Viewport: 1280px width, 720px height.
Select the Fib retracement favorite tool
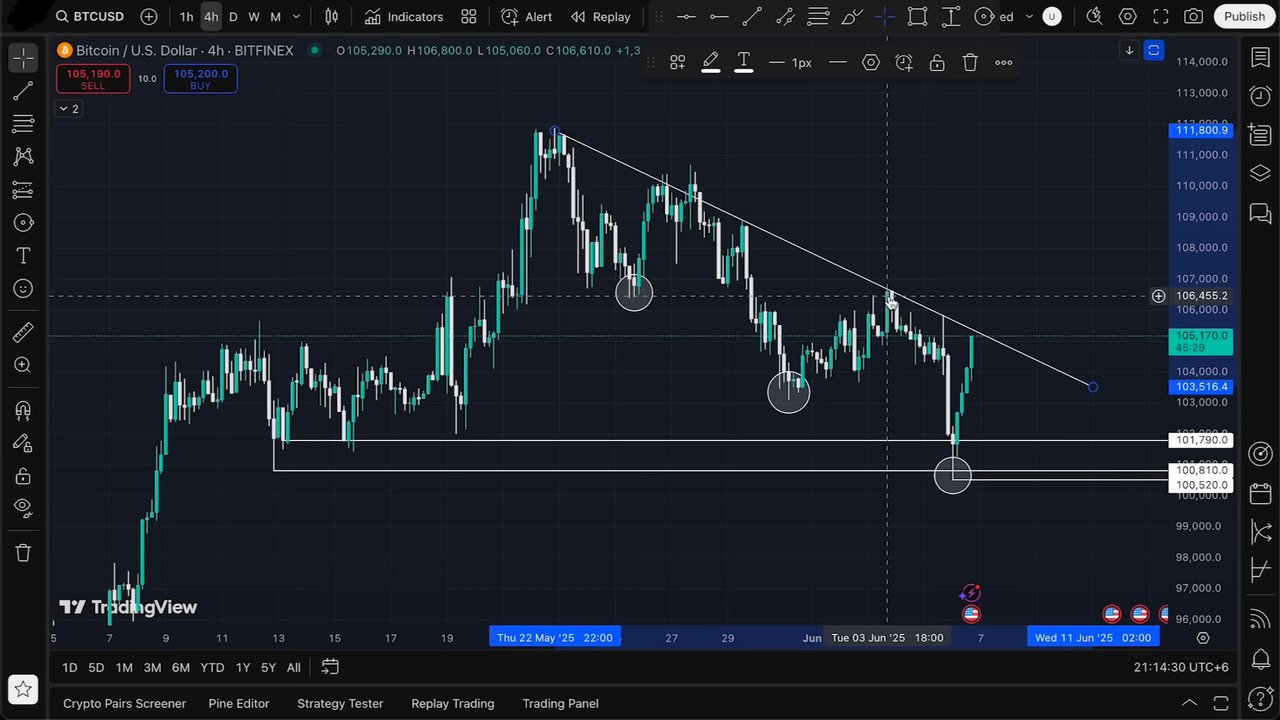coord(818,16)
